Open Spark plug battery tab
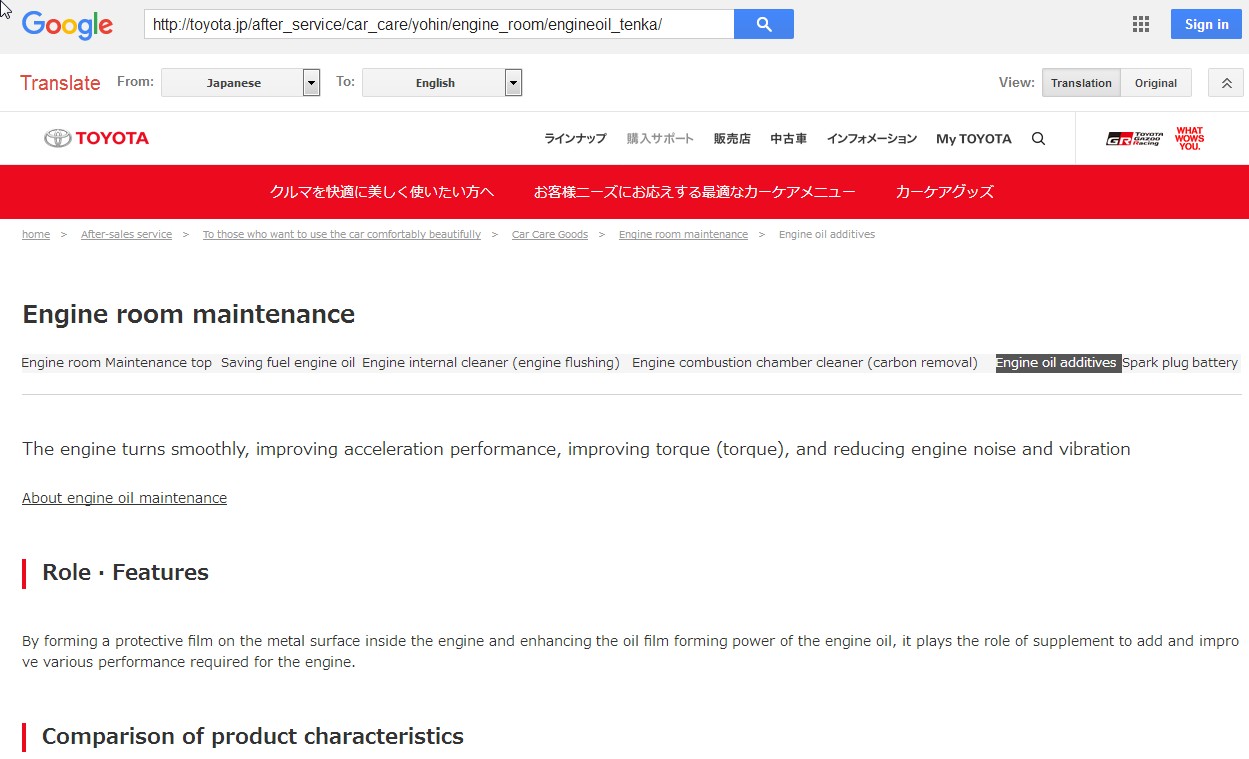This screenshot has width=1249, height=759. [x=1180, y=363]
